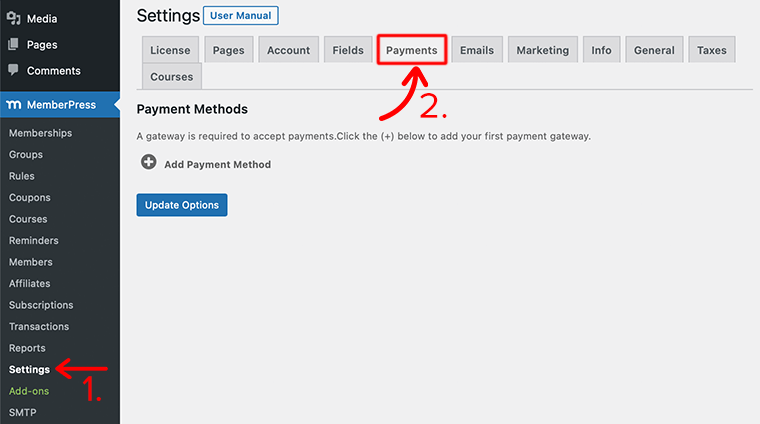The image size is (760, 424).
Task: Open Coupons submenu item
Action: (x=30, y=197)
